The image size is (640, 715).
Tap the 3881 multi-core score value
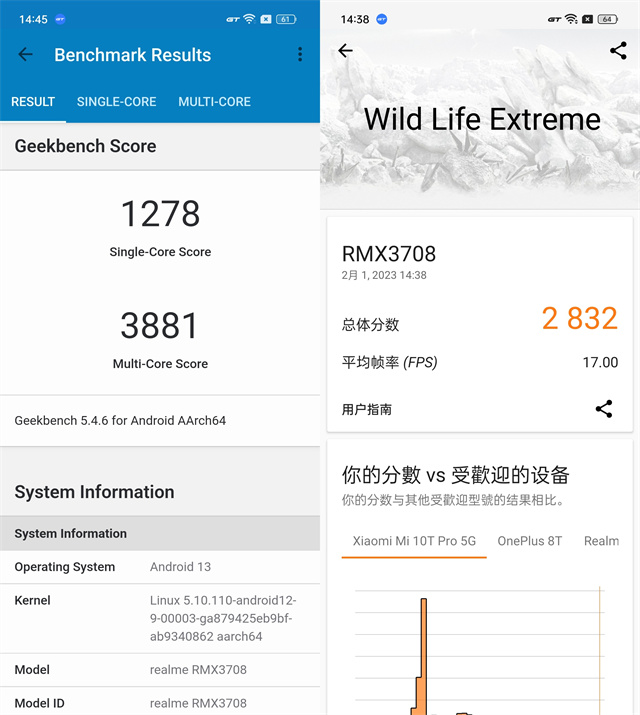(x=160, y=325)
